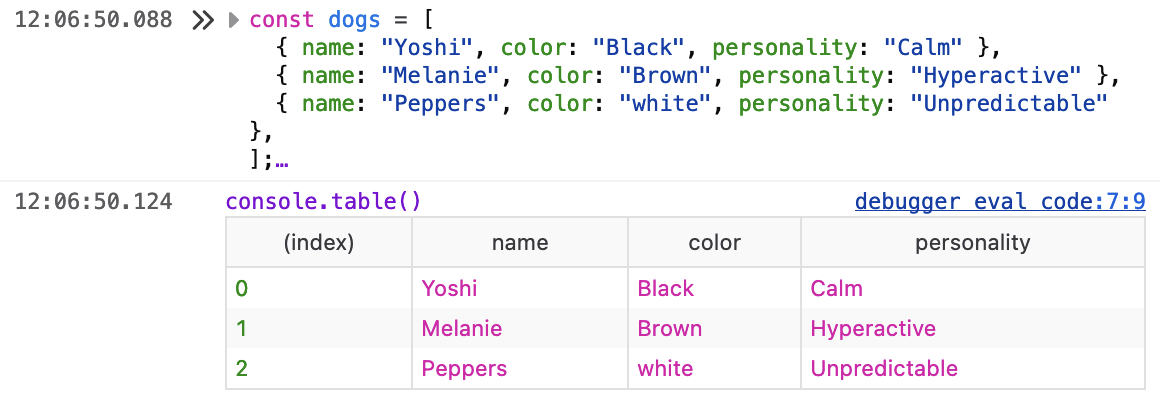Select the Melanie cell in the table
This screenshot has height=396, width=1160.
tap(520, 328)
